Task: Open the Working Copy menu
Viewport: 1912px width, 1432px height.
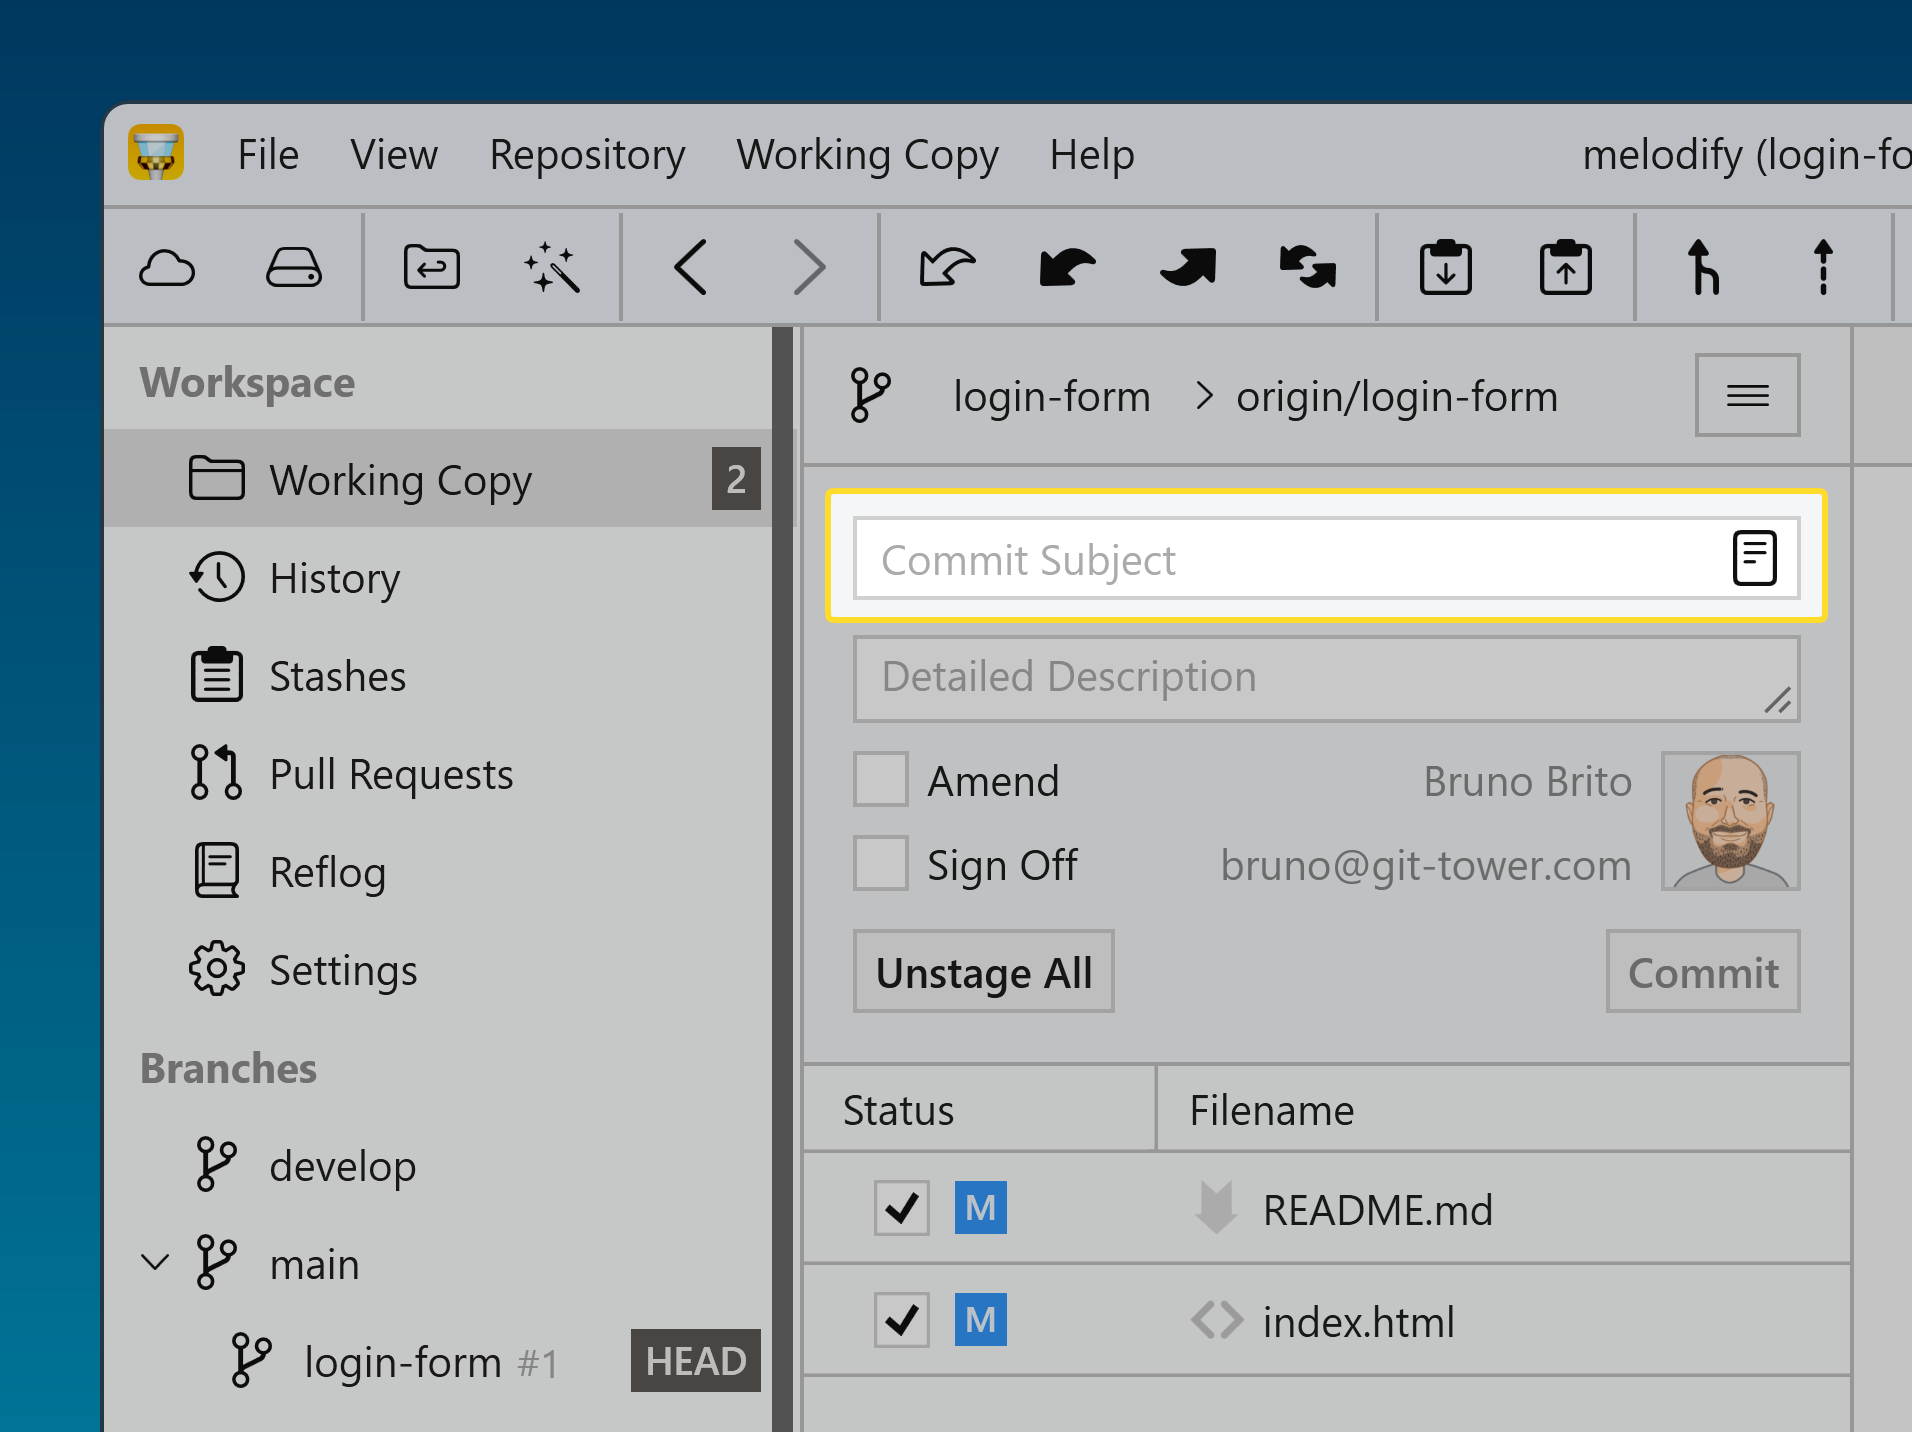Action: (866, 154)
